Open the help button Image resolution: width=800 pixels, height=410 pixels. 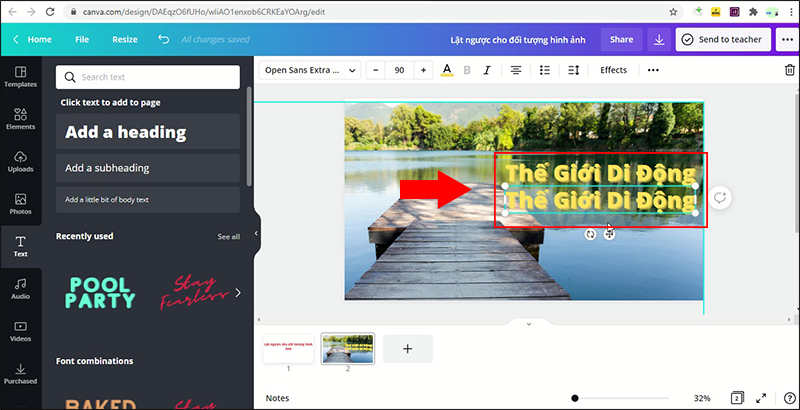tap(788, 398)
